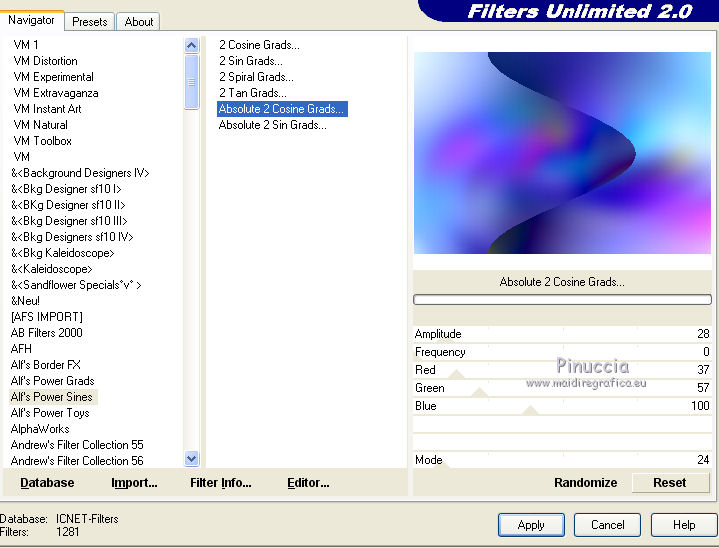Apply the selected filter
Screen dimensions: 719x548
pos(531,525)
